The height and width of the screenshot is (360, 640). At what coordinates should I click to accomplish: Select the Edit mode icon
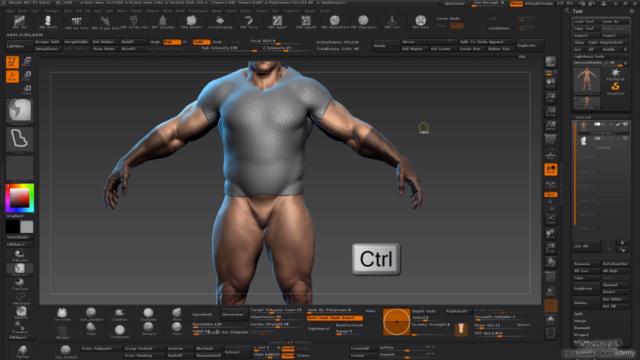pyautogui.click(x=12, y=62)
